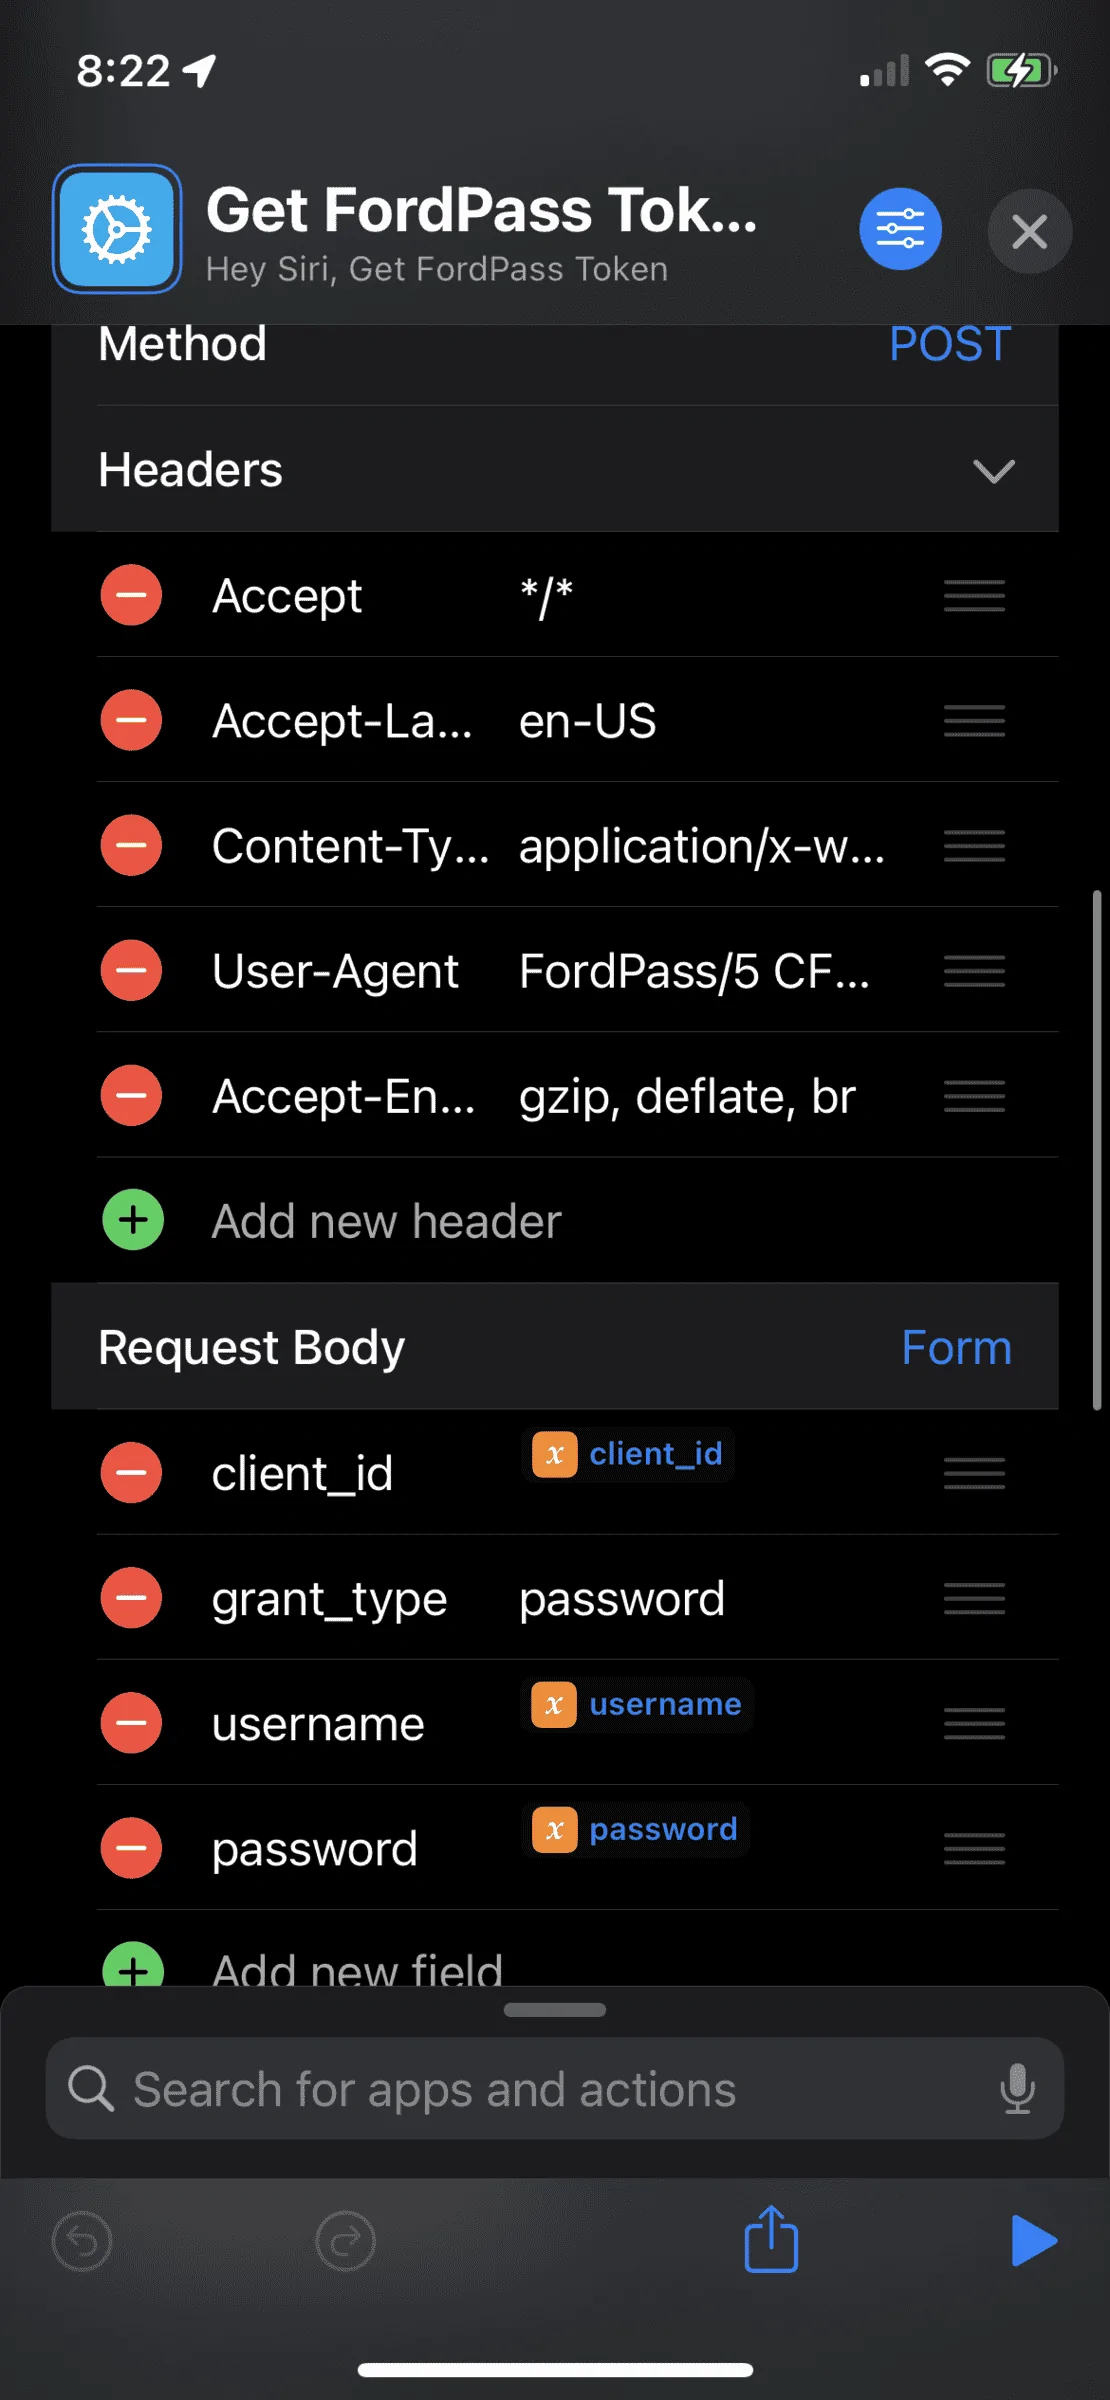Tap the undo arrow icon

pos(82,2241)
